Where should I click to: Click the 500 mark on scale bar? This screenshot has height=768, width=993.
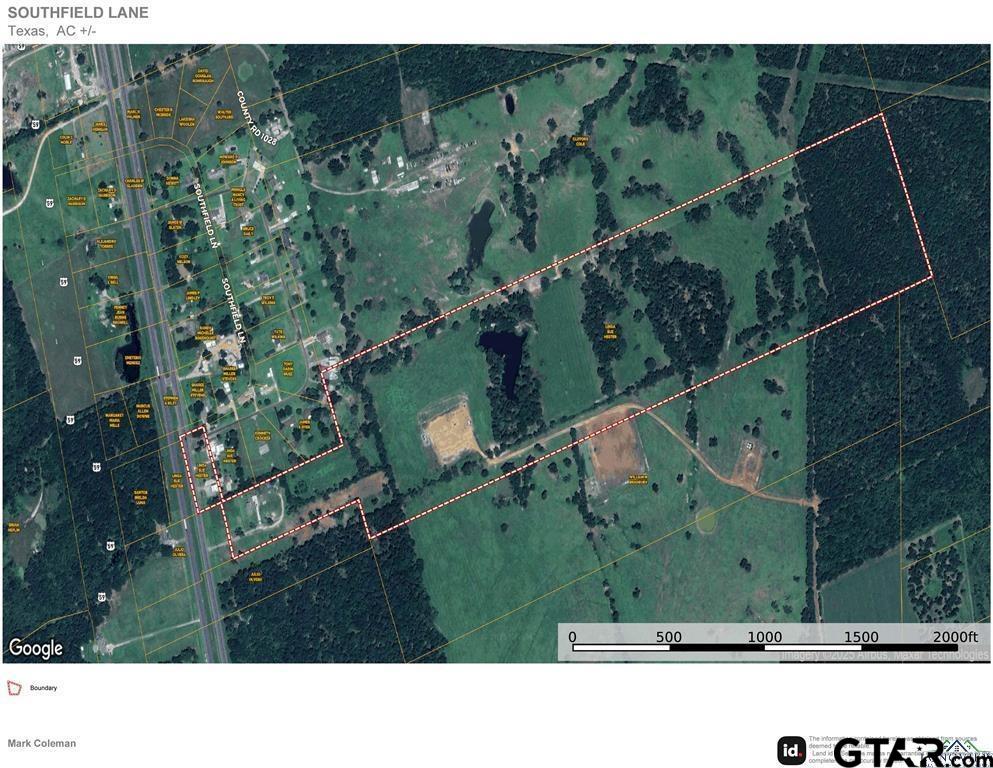click(x=669, y=637)
